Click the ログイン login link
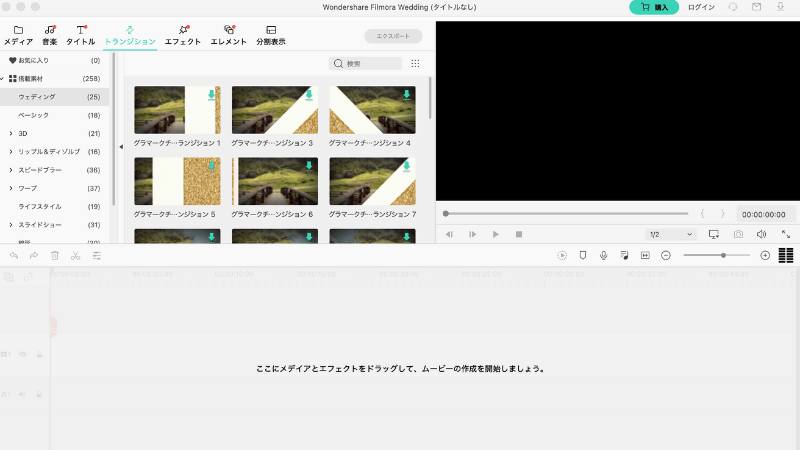This screenshot has height=450, width=800. pos(701,7)
